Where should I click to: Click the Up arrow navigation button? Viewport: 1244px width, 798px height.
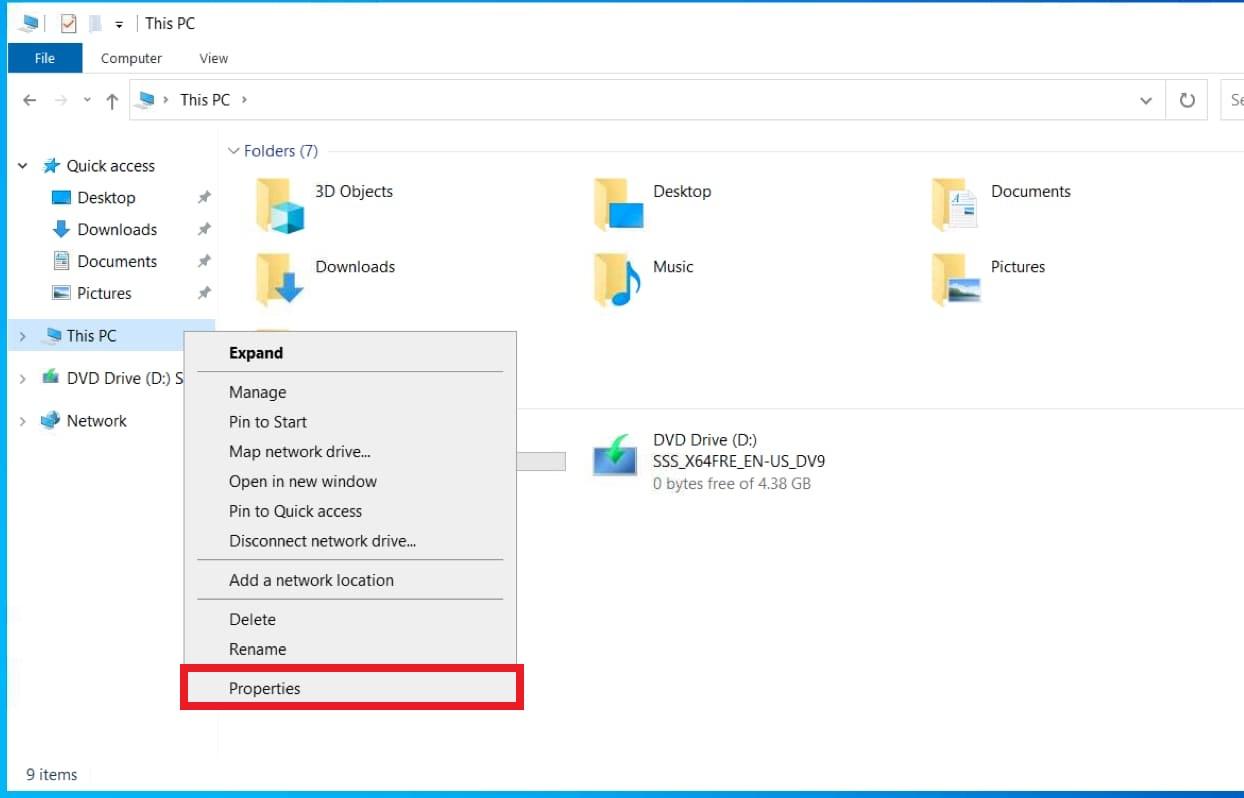coord(112,100)
